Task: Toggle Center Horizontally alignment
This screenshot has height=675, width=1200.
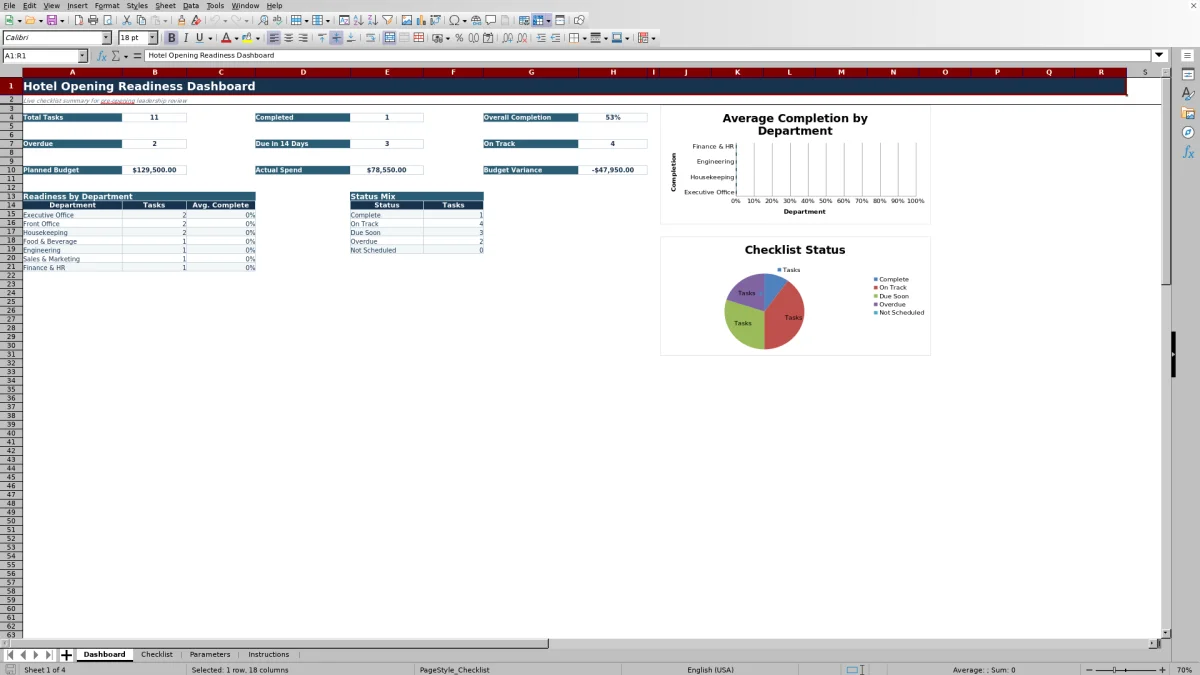Action: (288, 38)
